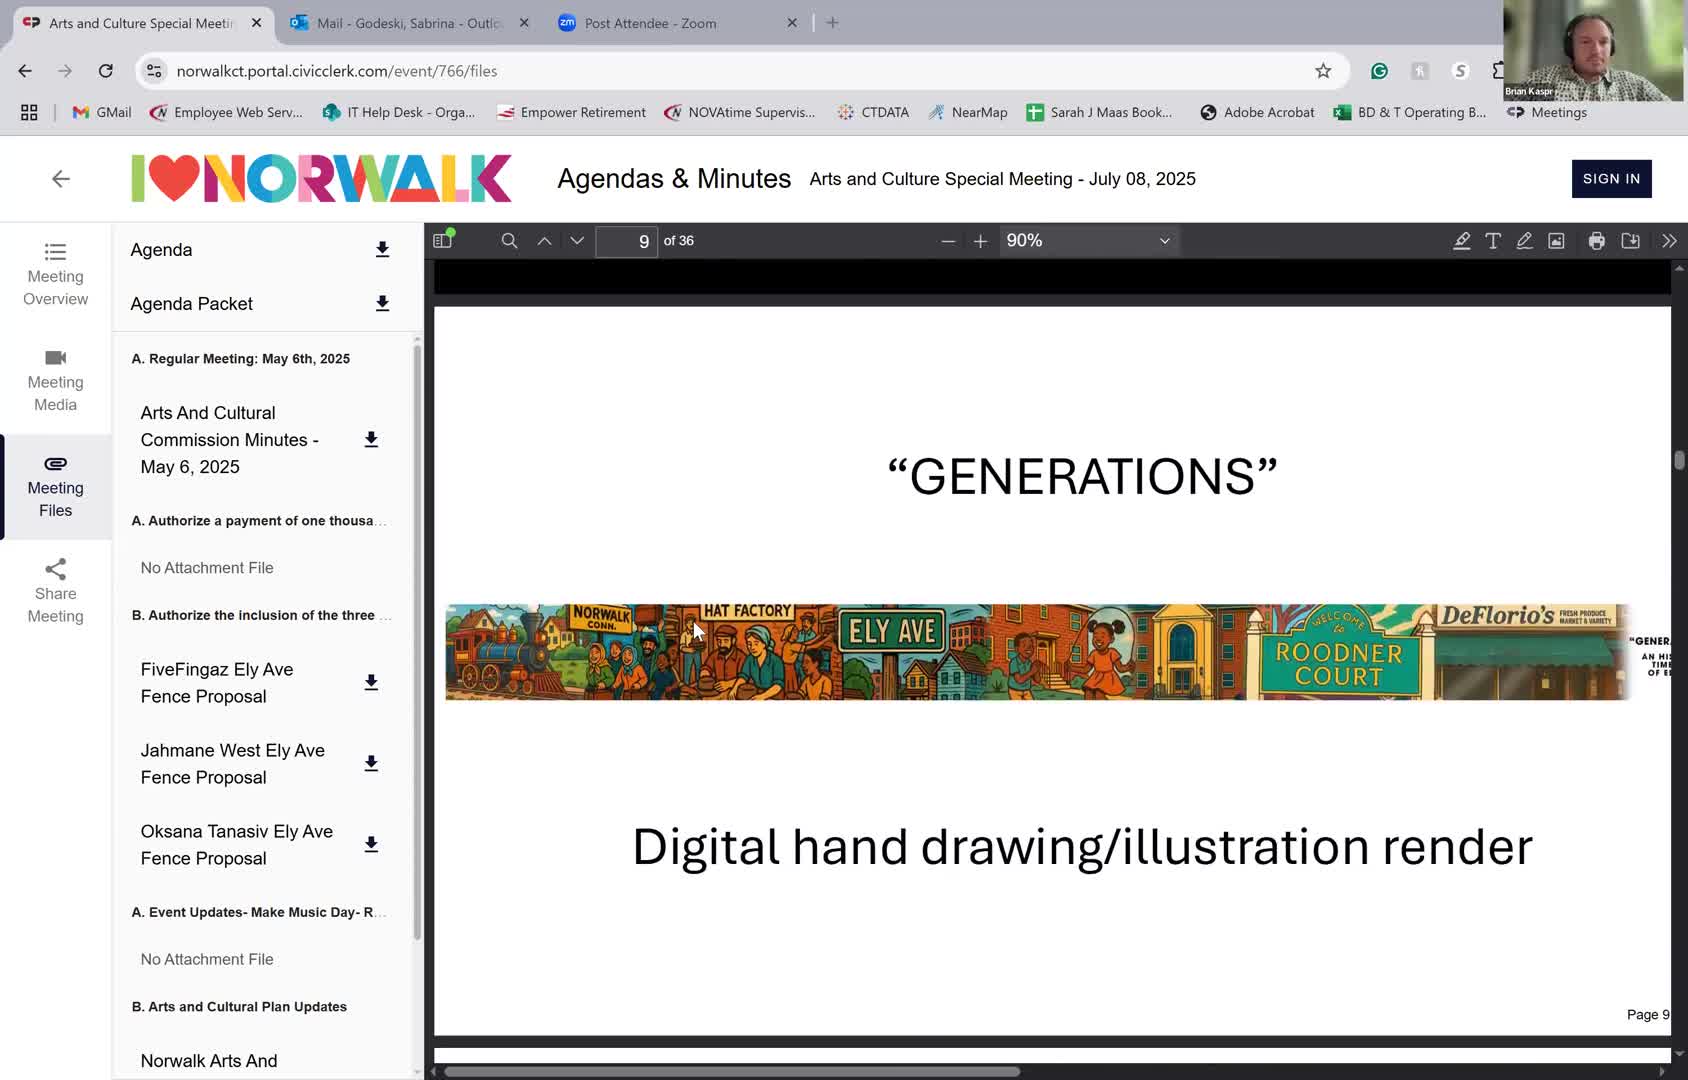
Task: Open the GMail bookmark
Action: pos(102,112)
